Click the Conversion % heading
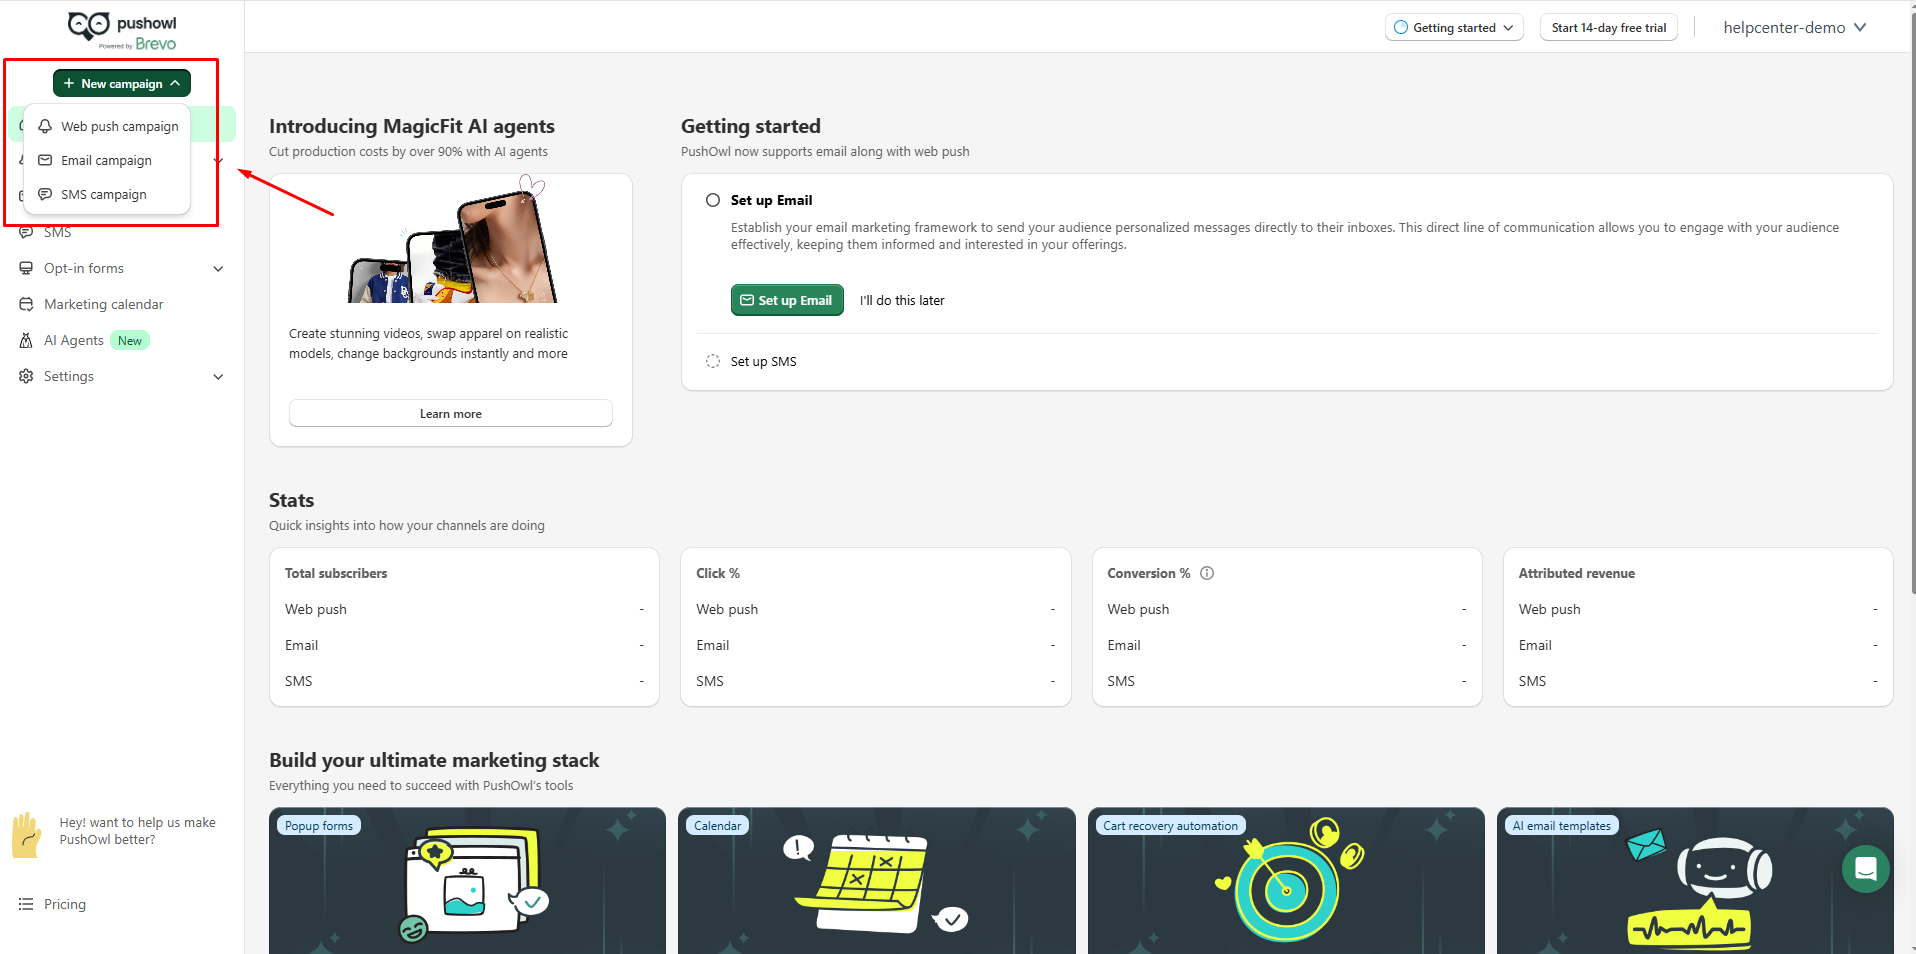Image resolution: width=1916 pixels, height=954 pixels. pyautogui.click(x=1149, y=573)
